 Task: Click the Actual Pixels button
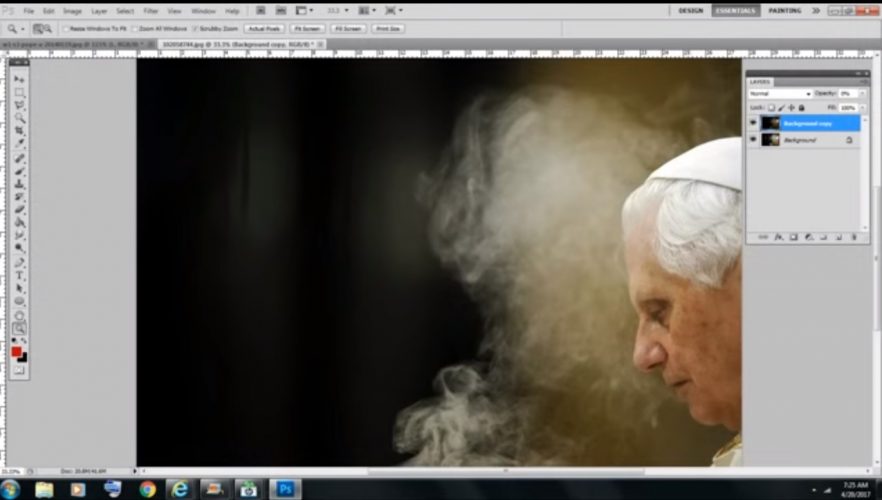[263, 29]
